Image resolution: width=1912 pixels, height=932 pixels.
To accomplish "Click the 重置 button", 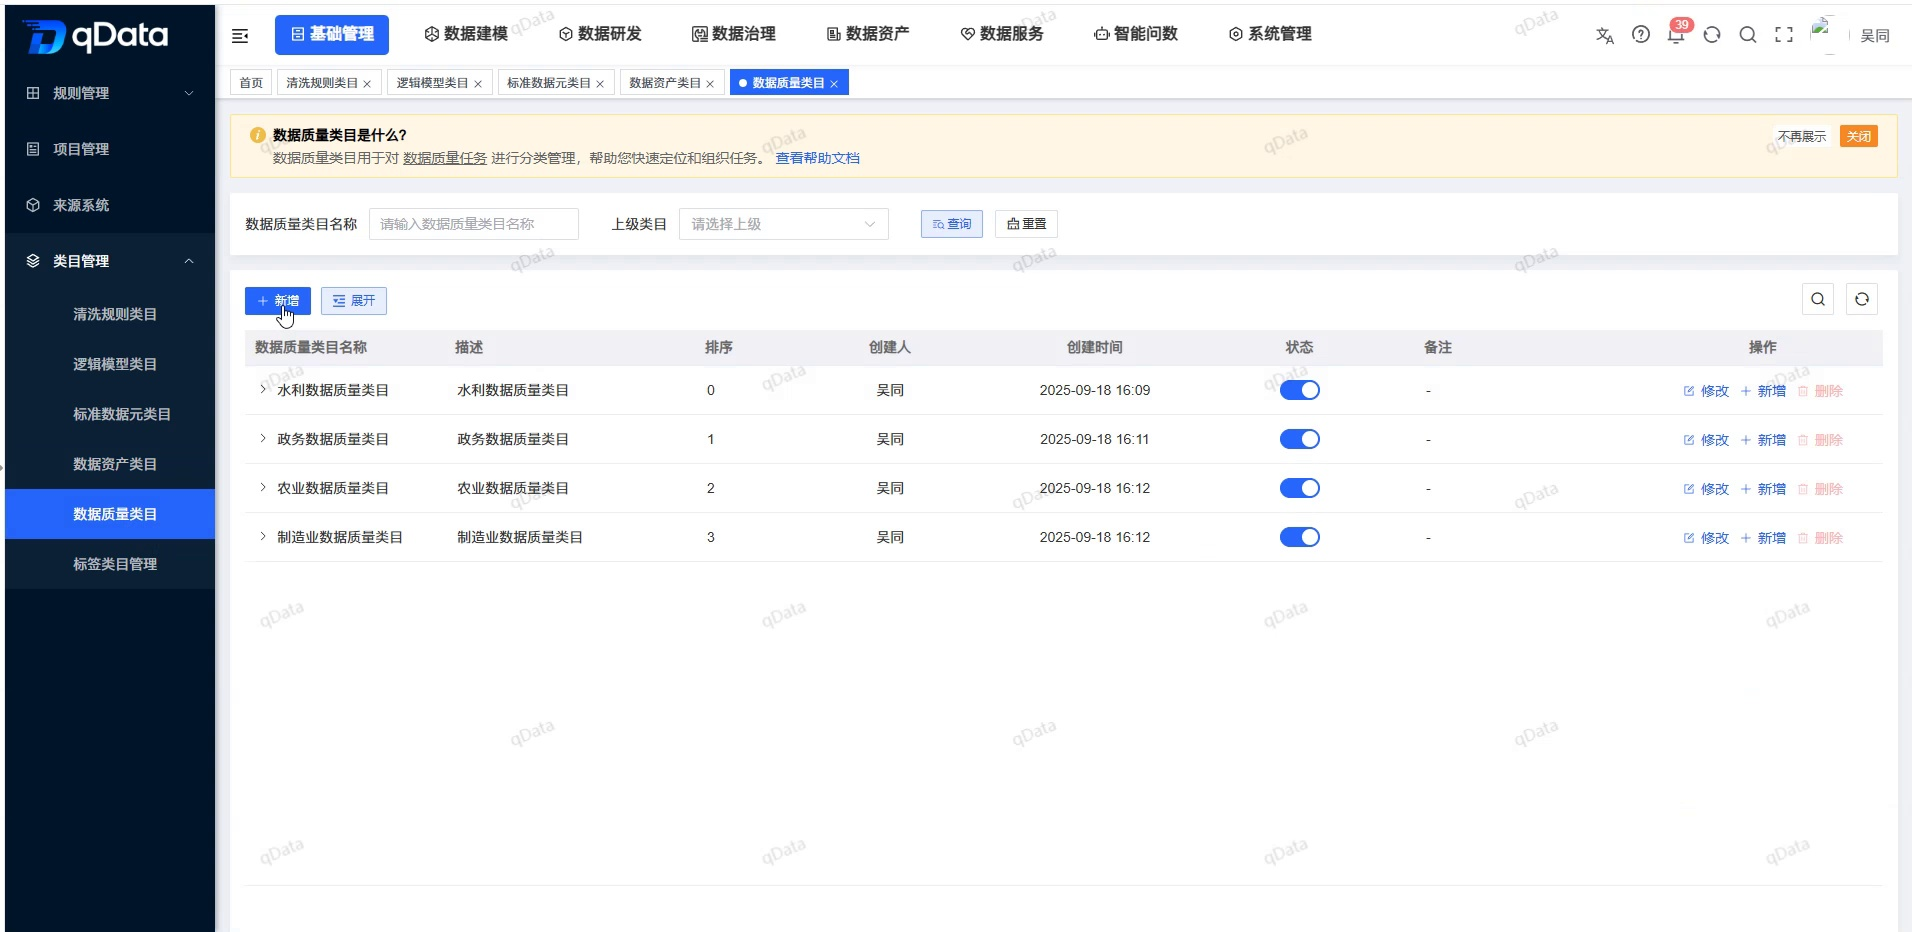I will [1026, 224].
